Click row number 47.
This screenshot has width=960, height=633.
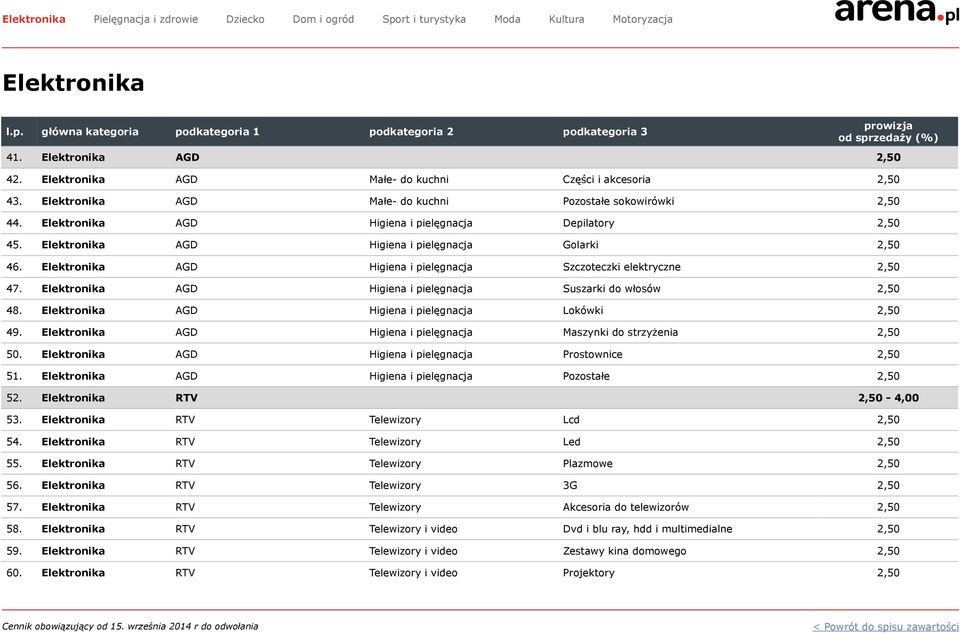(x=14, y=289)
